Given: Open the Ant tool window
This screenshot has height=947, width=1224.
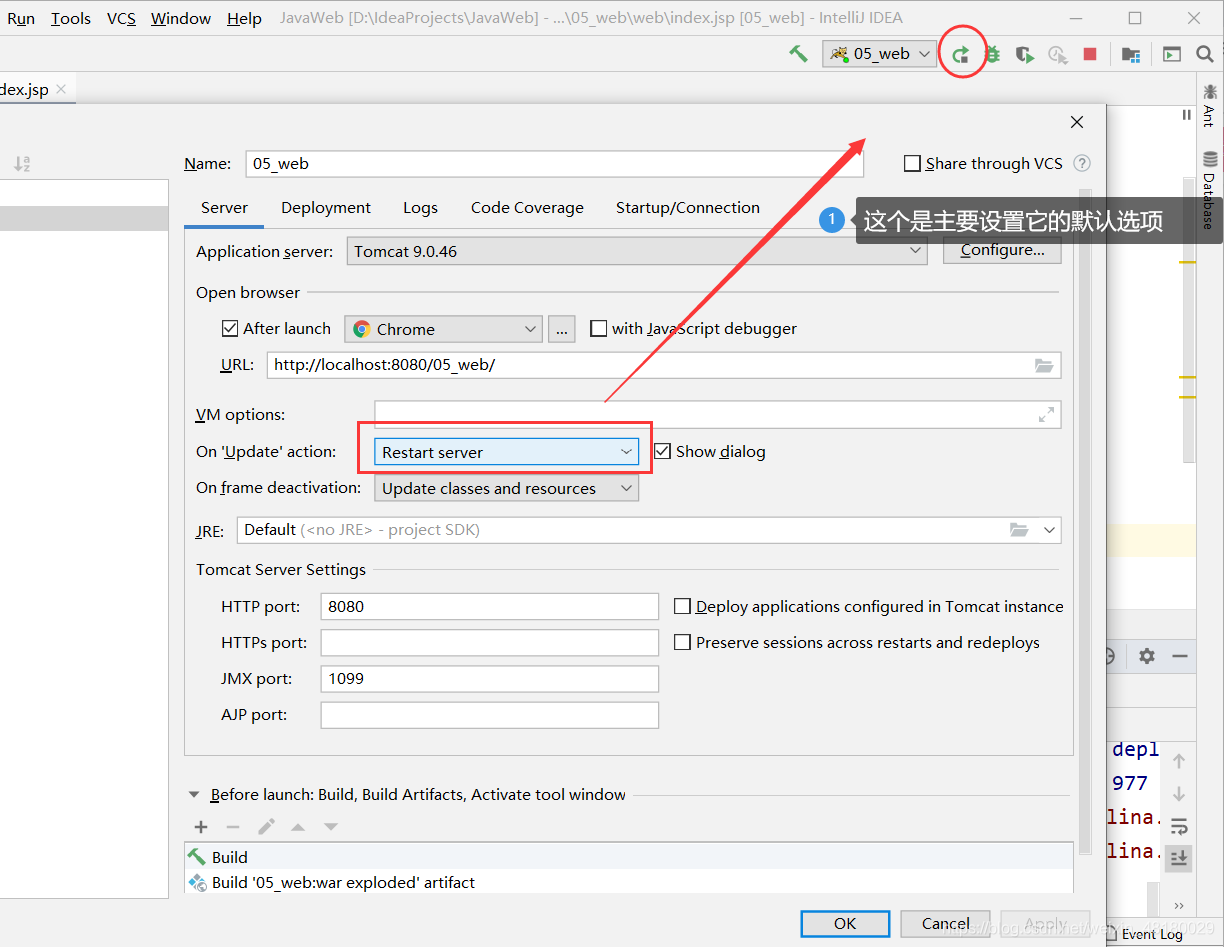Looking at the screenshot, I should point(1210,105).
